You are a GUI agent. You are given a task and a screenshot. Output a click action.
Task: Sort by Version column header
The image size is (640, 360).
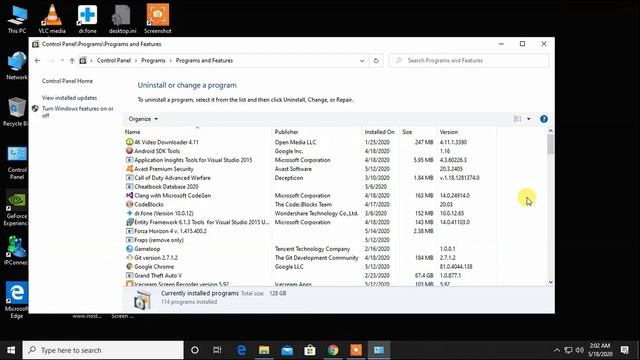point(467,132)
